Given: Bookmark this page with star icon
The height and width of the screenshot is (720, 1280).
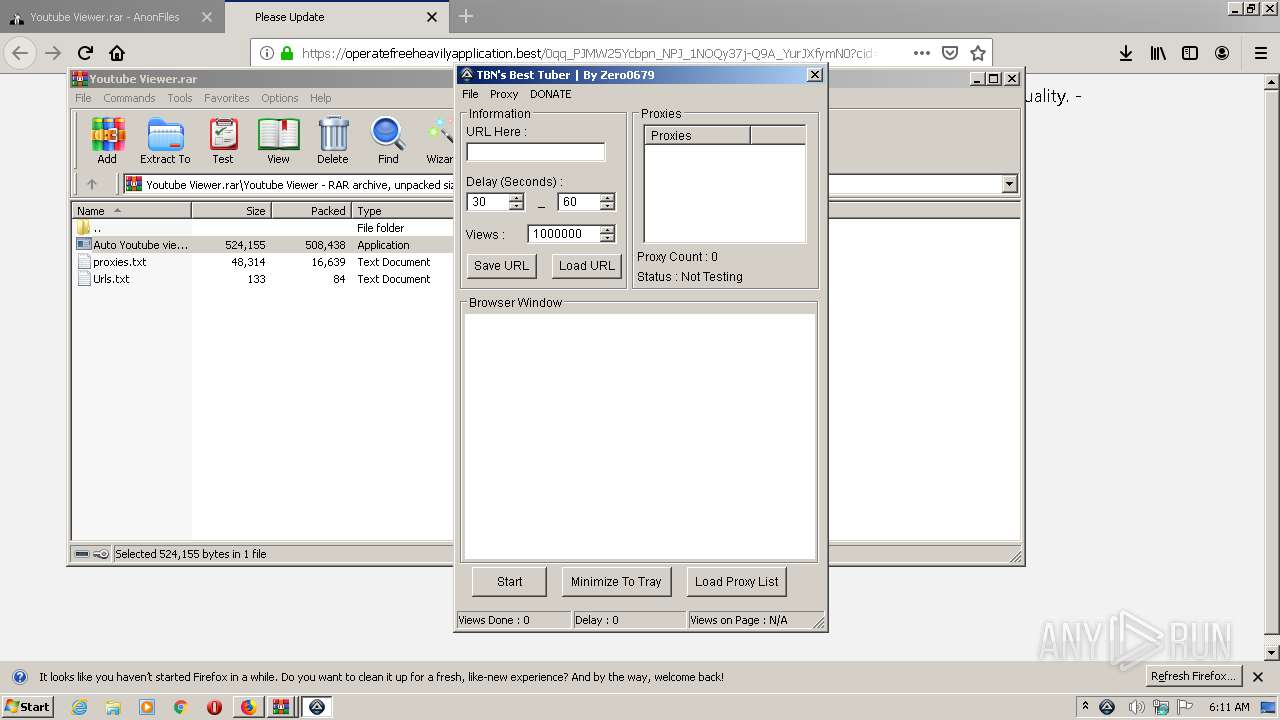Looking at the screenshot, I should [978, 53].
